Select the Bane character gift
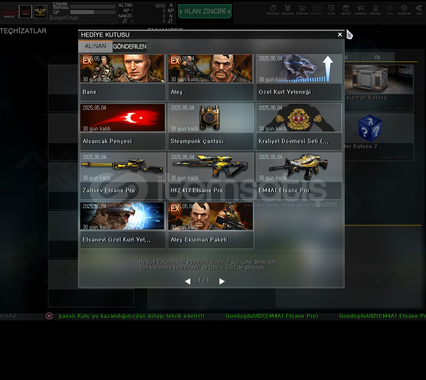Screen dimensions: 426x380 [122, 77]
